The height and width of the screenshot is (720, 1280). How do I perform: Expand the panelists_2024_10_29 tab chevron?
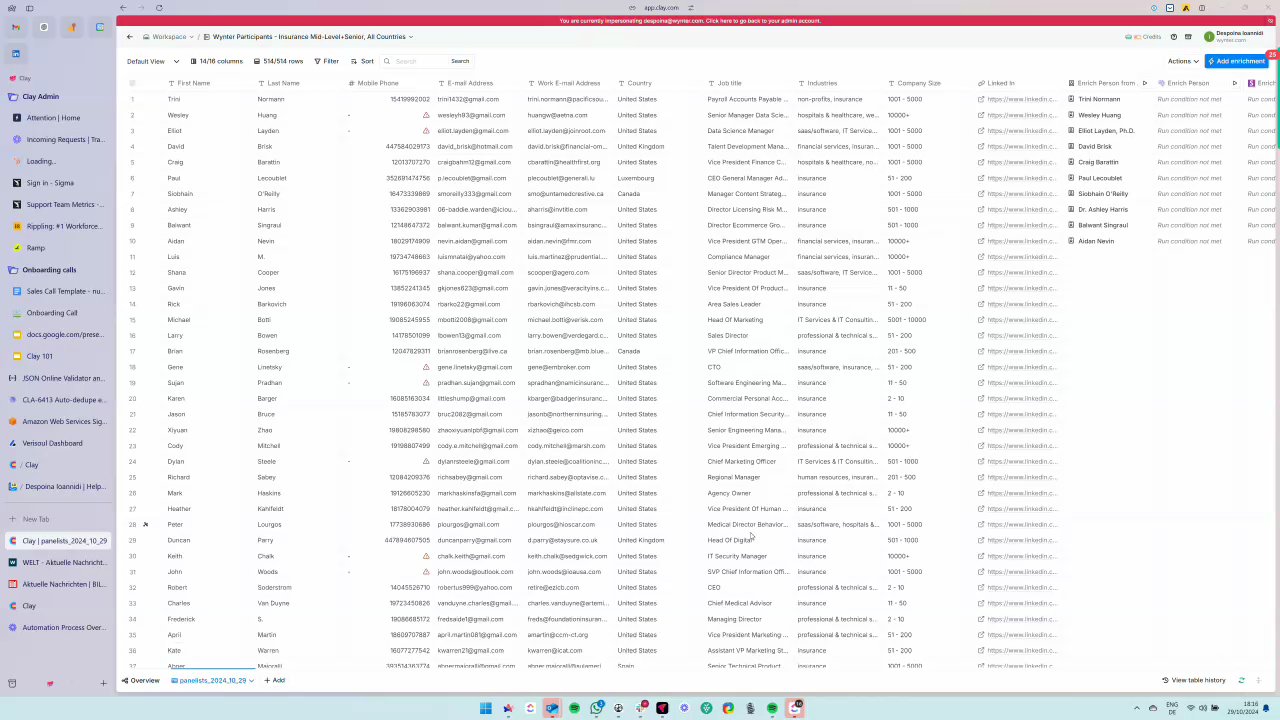251,680
